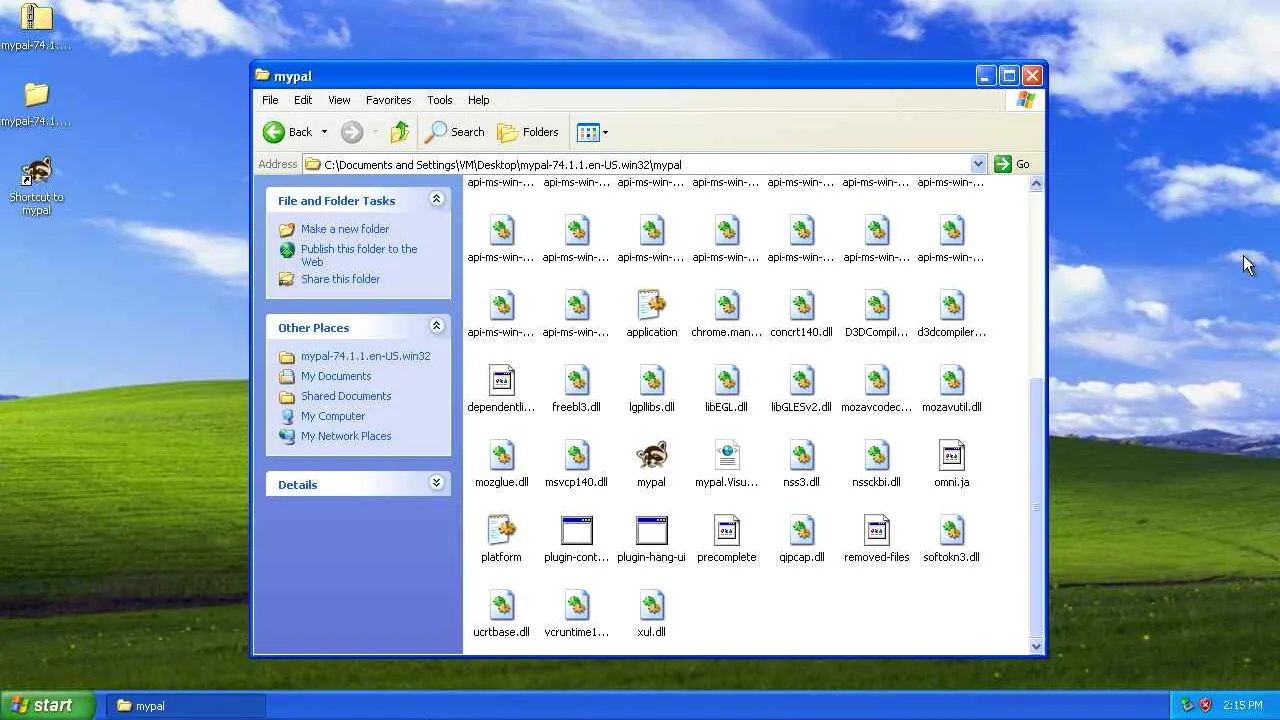Screen dimensions: 1280x720
Task: Select the plugin-hang-ui executable icon
Action: (651, 531)
